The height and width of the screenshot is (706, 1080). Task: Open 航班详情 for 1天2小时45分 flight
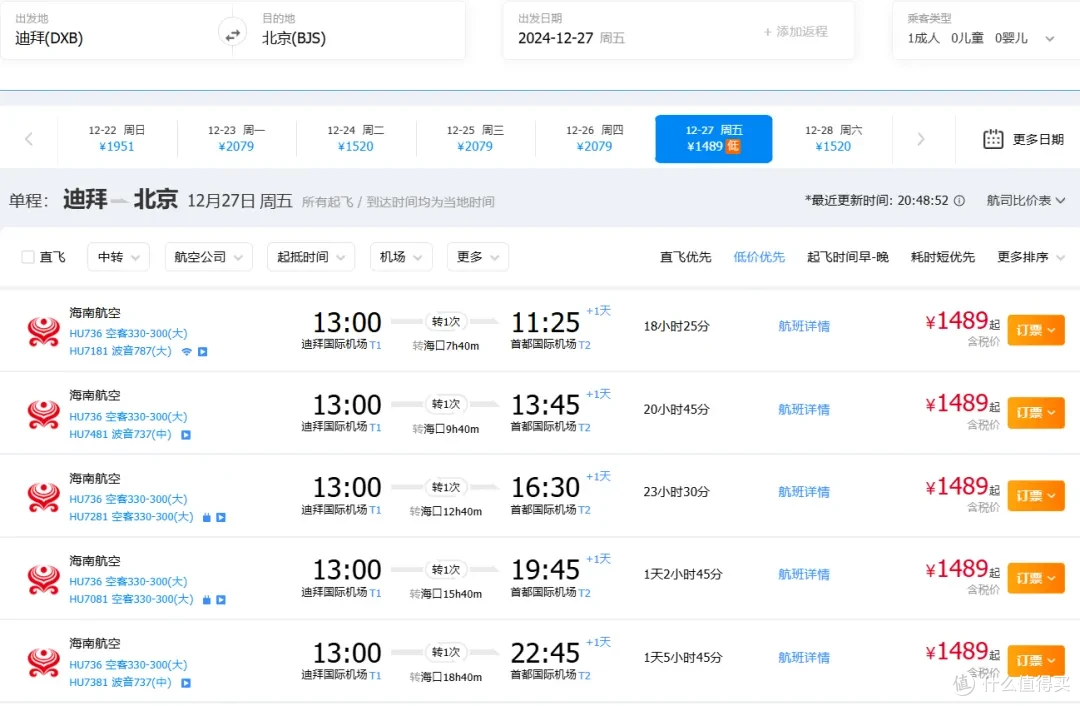click(x=804, y=574)
